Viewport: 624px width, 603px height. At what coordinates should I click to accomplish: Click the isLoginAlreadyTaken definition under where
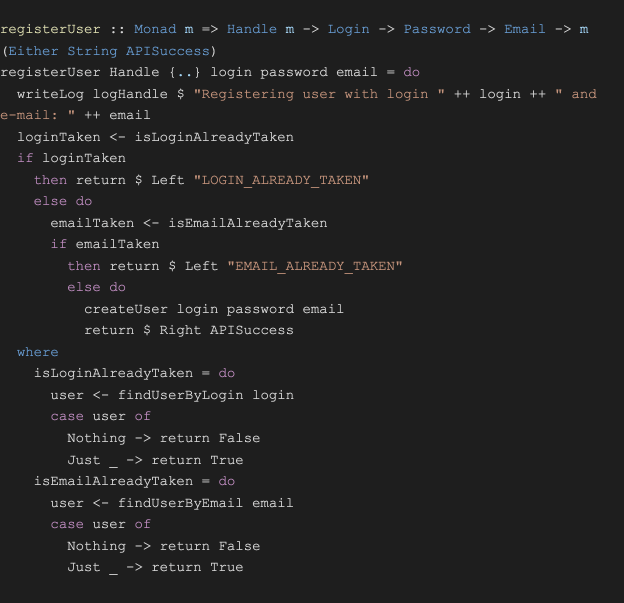click(113, 373)
